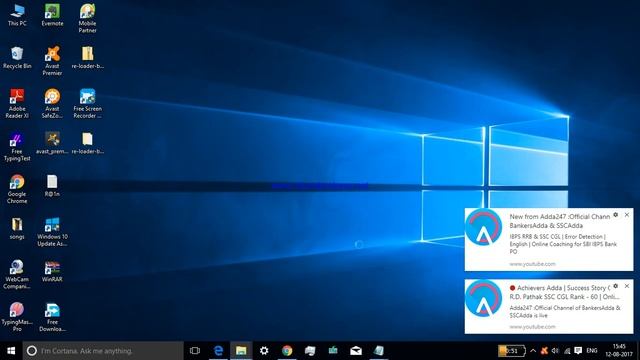Show hidden system tray icons

point(533,351)
